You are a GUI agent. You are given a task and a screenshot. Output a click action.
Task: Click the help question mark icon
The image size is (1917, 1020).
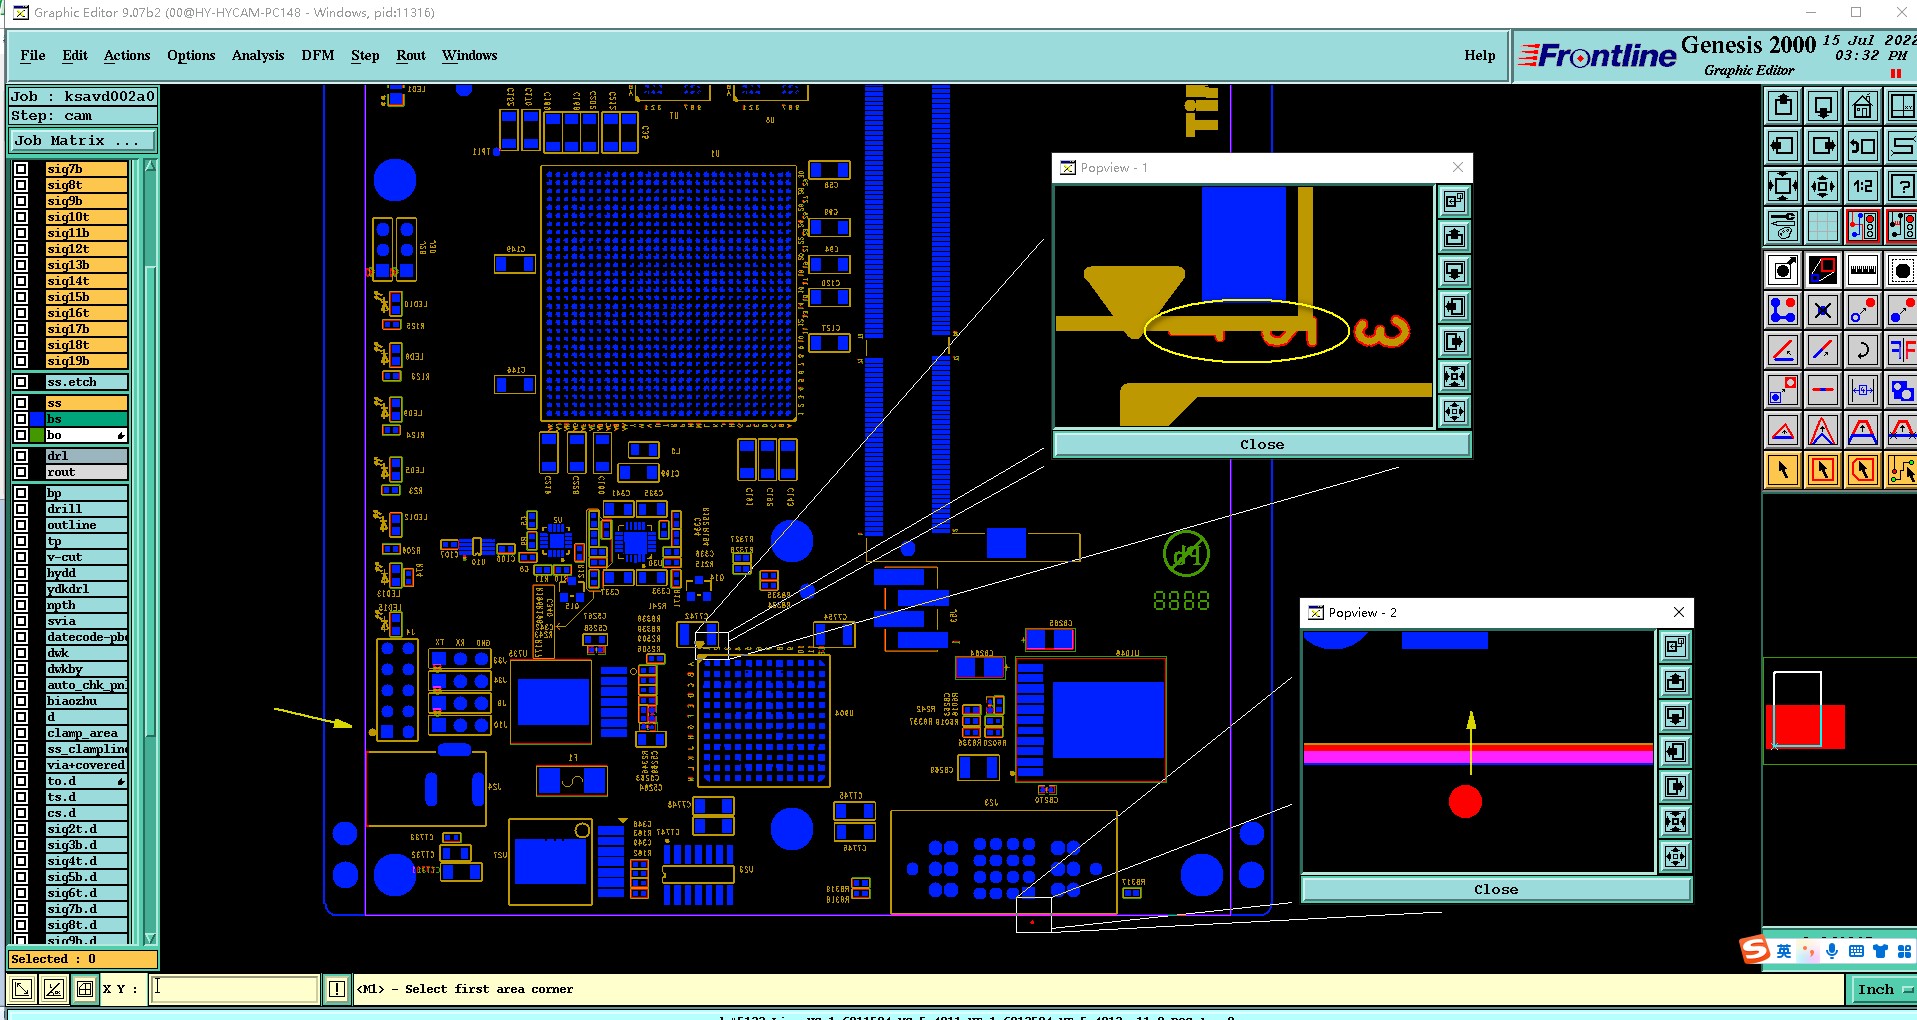1901,186
